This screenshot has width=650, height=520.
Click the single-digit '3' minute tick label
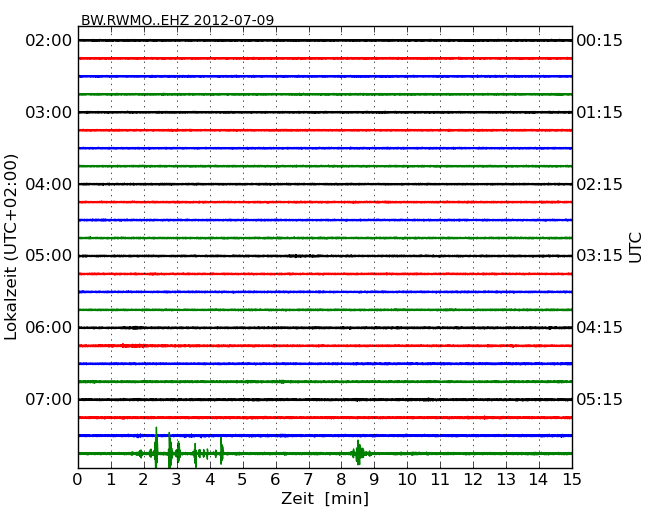[x=177, y=479]
